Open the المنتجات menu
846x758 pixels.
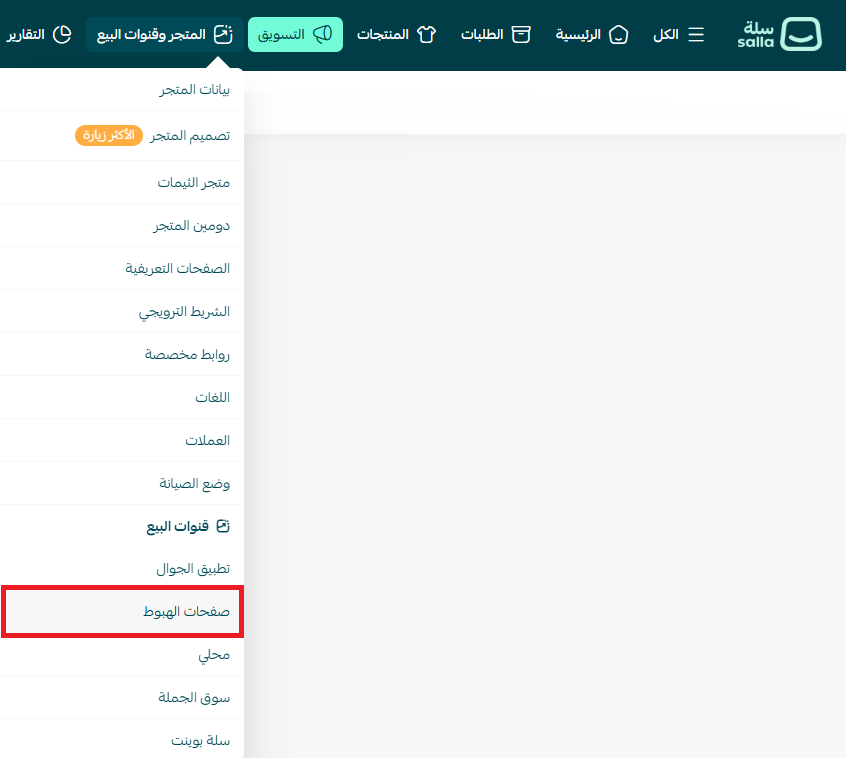click(x=396, y=35)
